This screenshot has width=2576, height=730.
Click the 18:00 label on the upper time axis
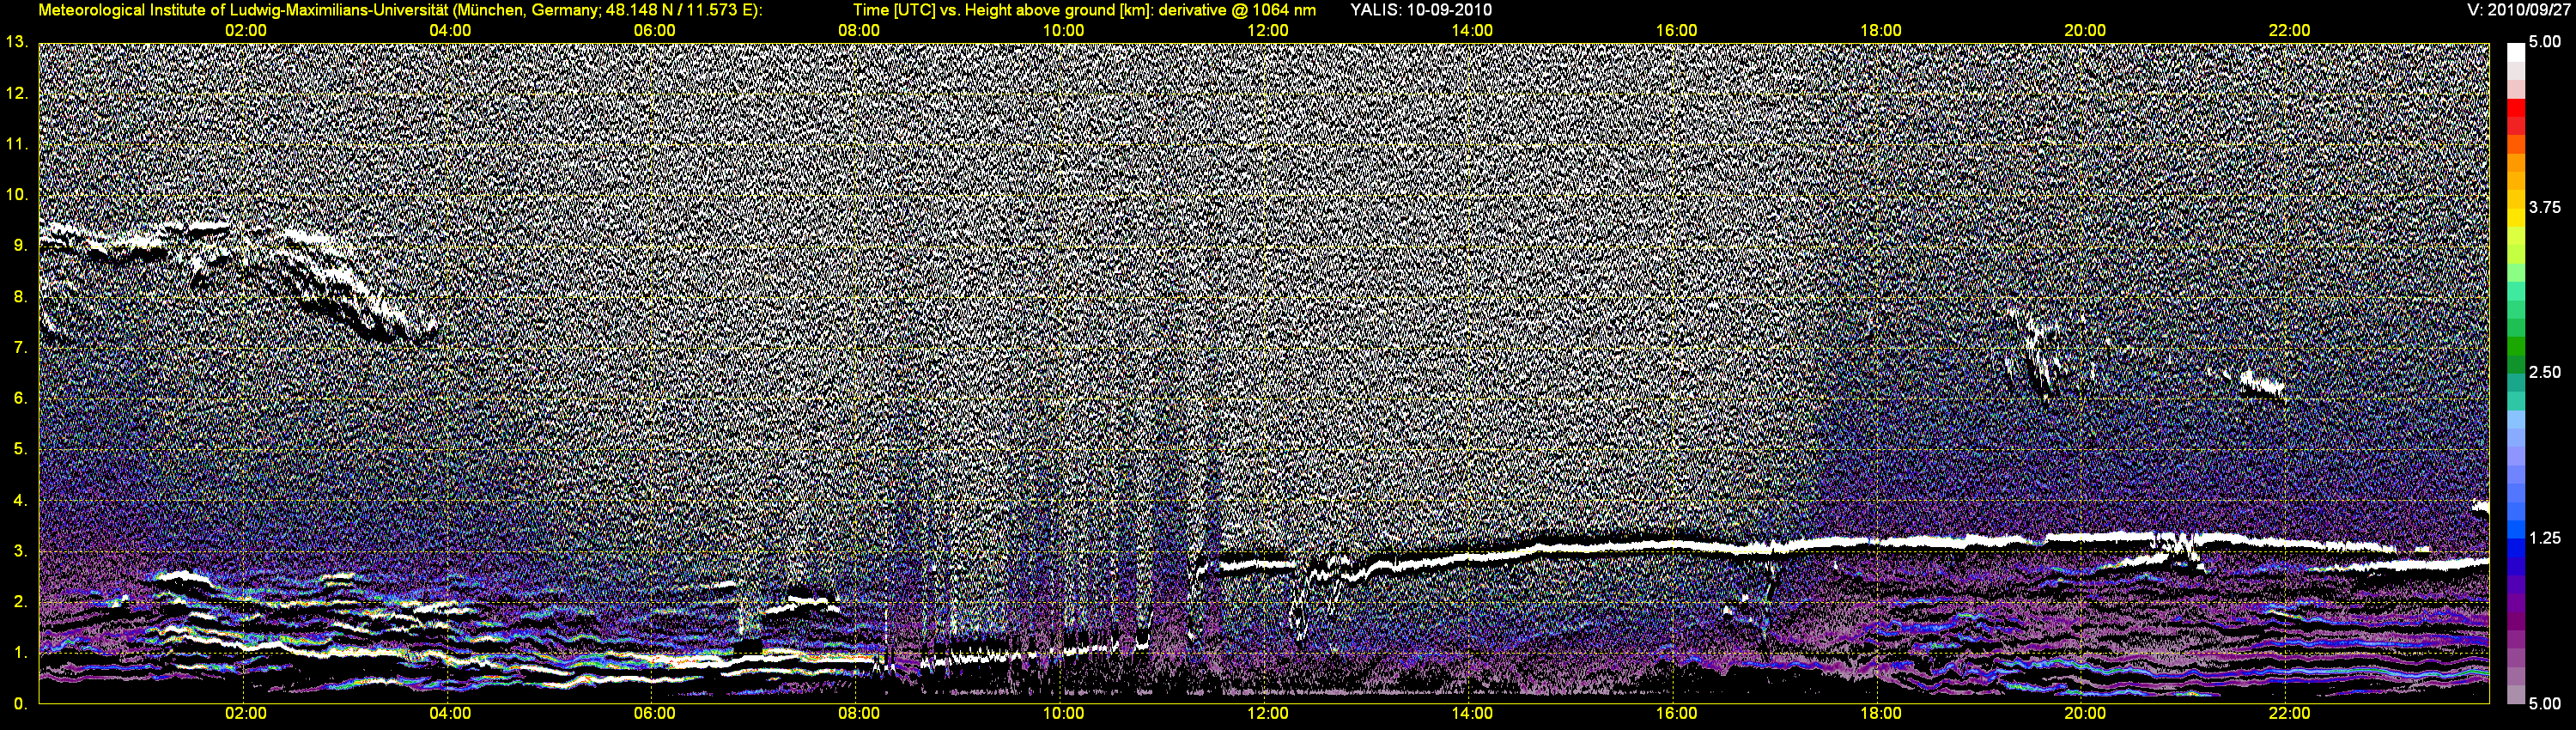coord(1881,31)
